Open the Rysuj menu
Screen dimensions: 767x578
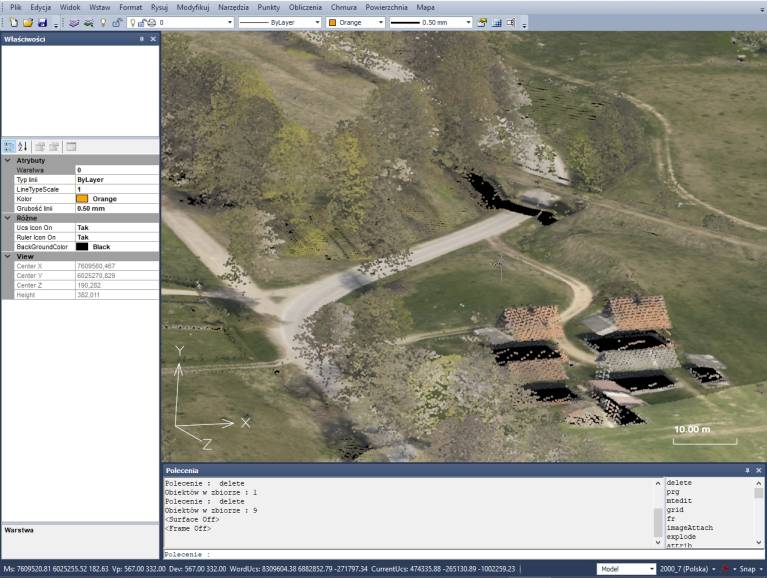(x=159, y=7)
